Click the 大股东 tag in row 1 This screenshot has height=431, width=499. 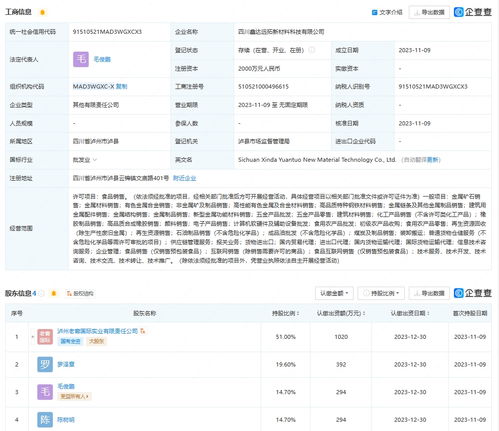click(96, 341)
